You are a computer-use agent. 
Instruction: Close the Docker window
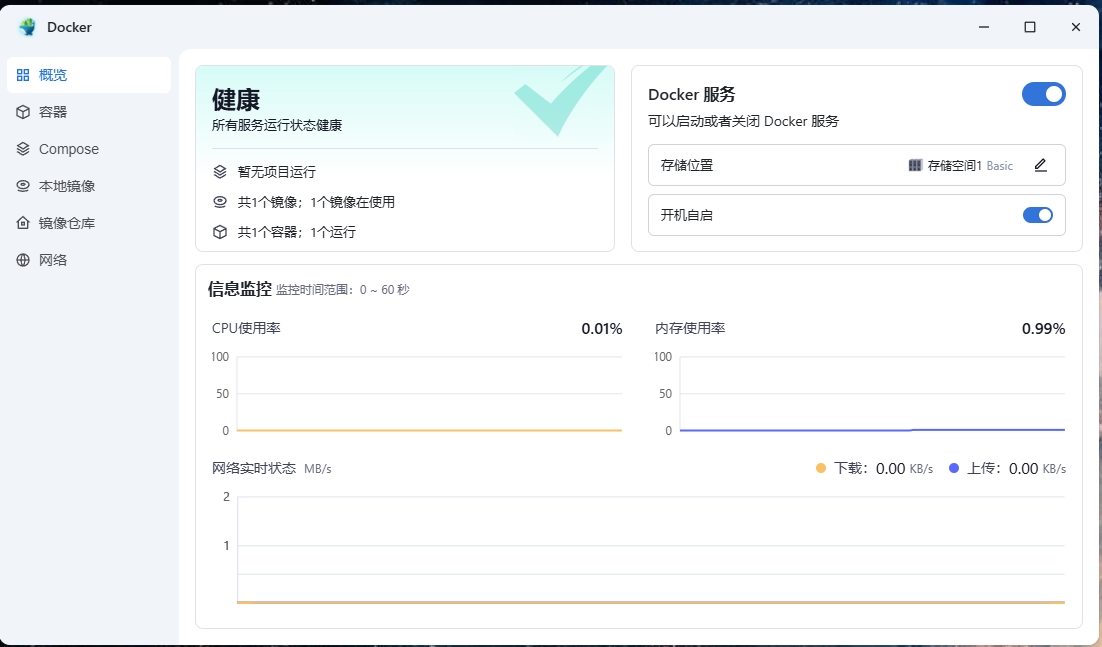[1076, 27]
